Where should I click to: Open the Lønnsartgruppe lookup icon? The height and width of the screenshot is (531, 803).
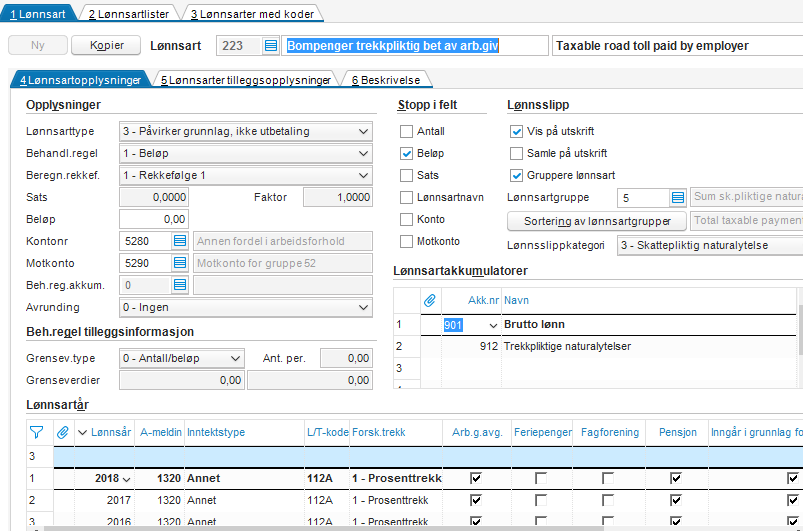click(x=677, y=198)
